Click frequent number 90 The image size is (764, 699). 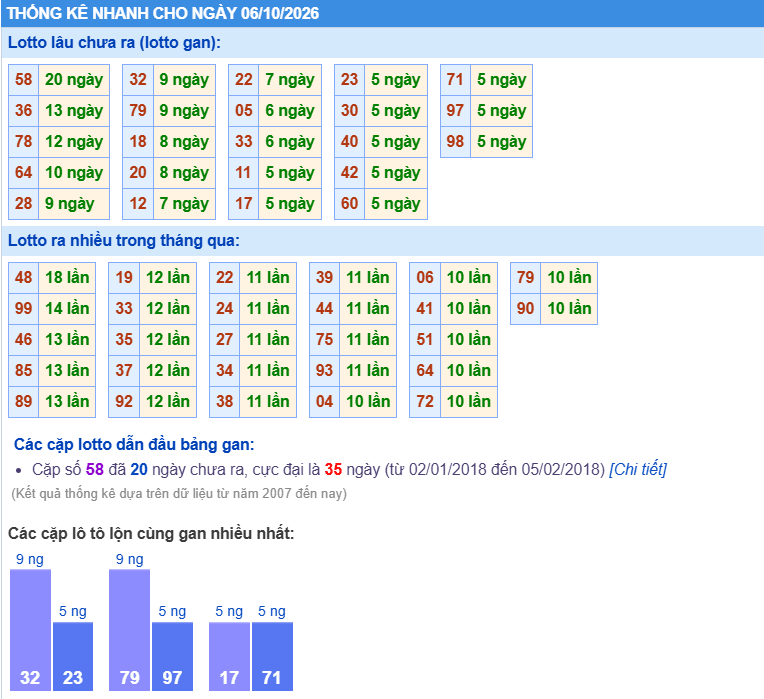pos(525,308)
